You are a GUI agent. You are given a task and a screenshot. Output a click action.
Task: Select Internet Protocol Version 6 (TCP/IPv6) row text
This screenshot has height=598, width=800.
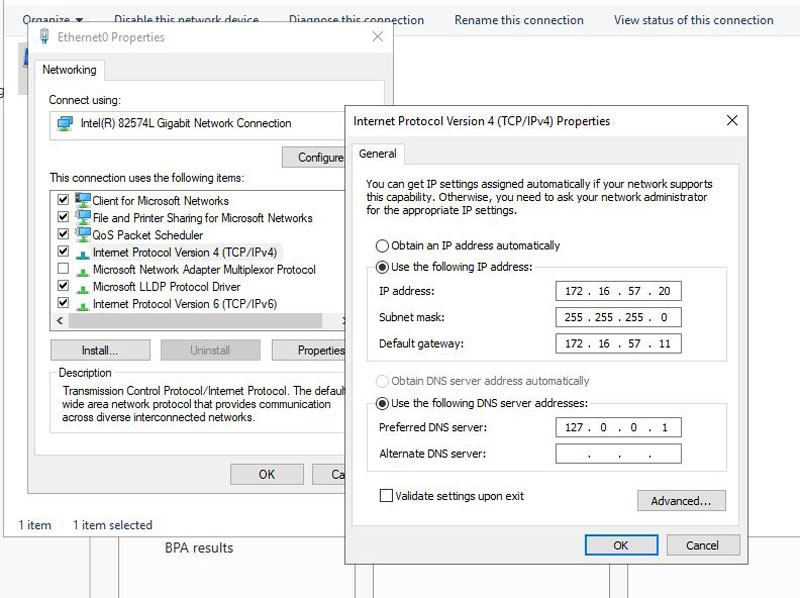pyautogui.click(x=185, y=304)
